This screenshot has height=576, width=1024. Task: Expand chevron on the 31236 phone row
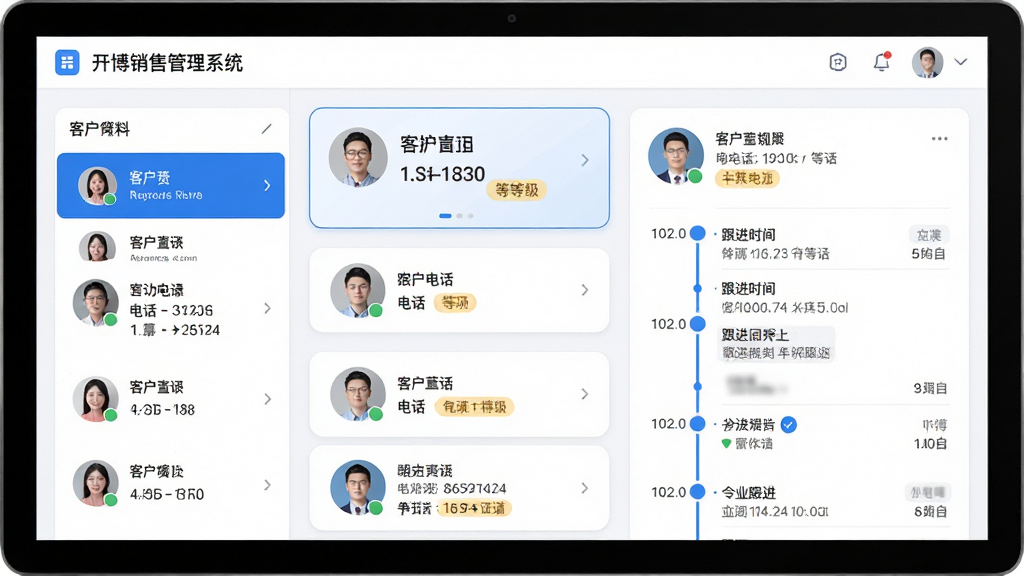267,308
